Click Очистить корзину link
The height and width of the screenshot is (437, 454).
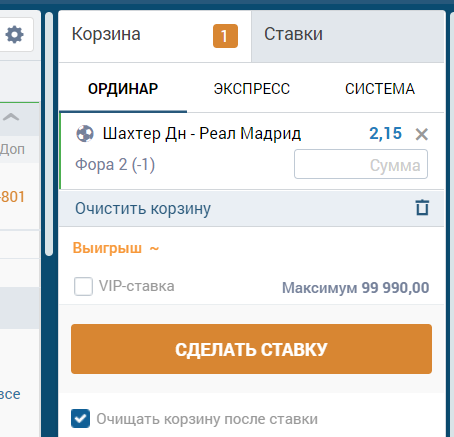point(143,209)
